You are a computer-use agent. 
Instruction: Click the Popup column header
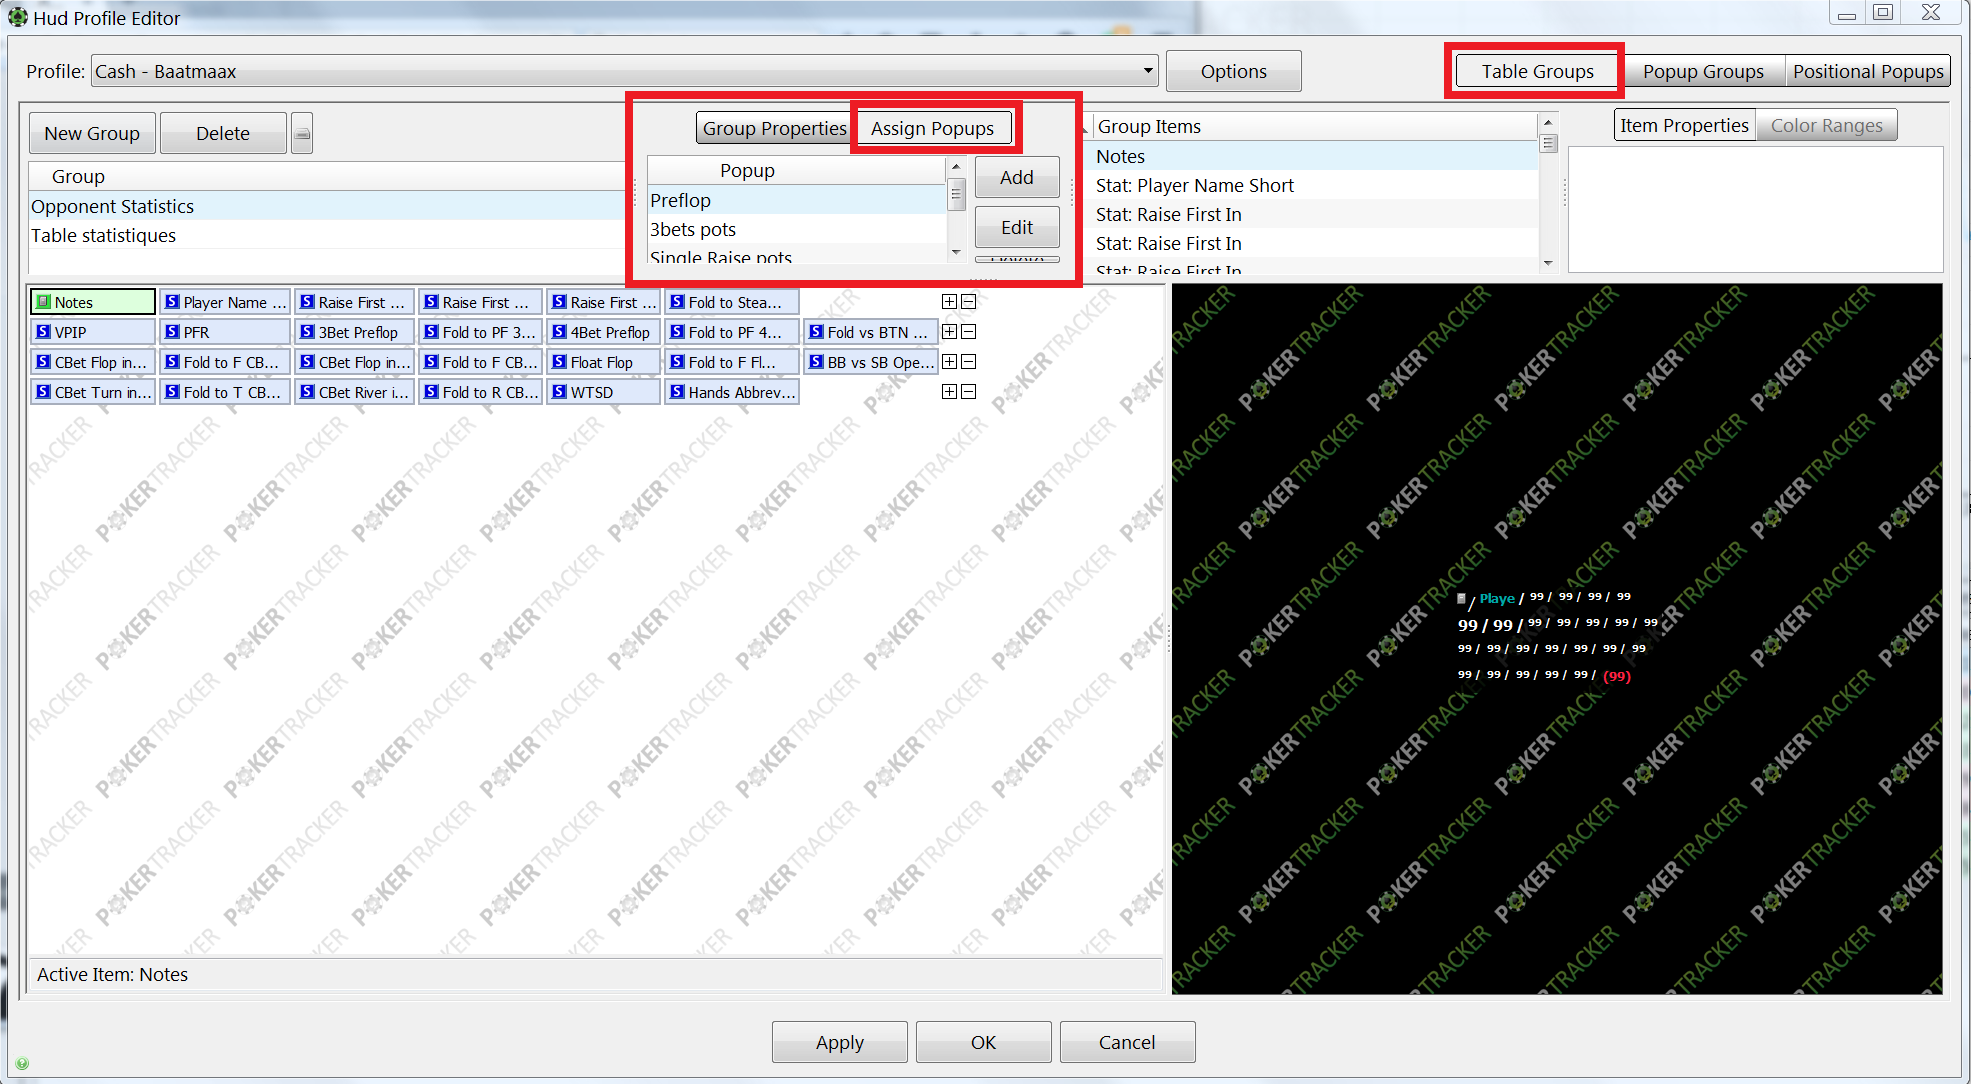click(x=796, y=170)
